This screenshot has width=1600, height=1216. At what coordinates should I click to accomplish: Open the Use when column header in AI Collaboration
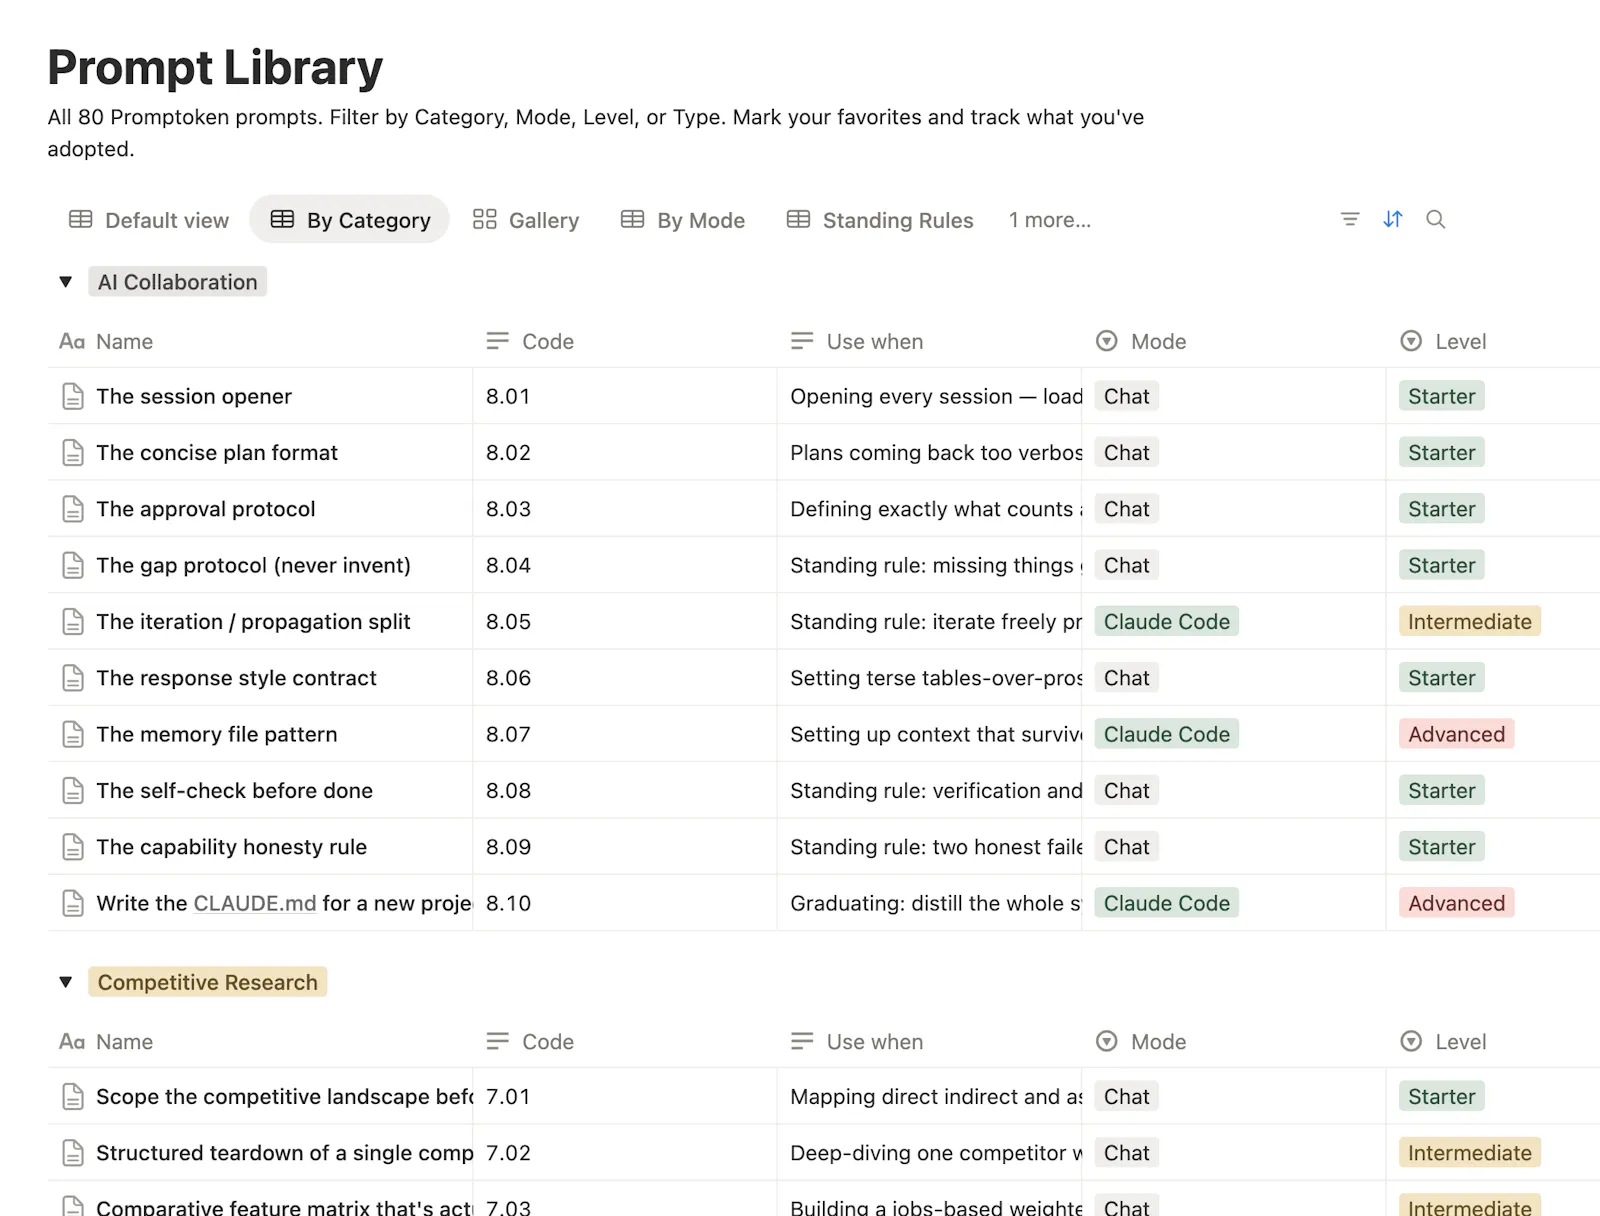coord(857,341)
